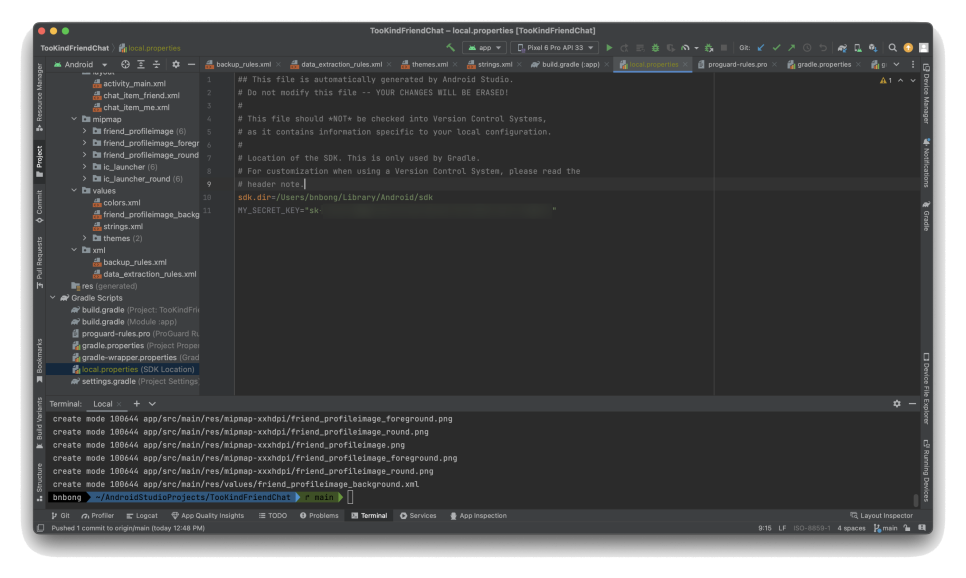This screenshot has height=578, width=966.
Task: Open the Android project view dropdown
Action: pos(79,64)
